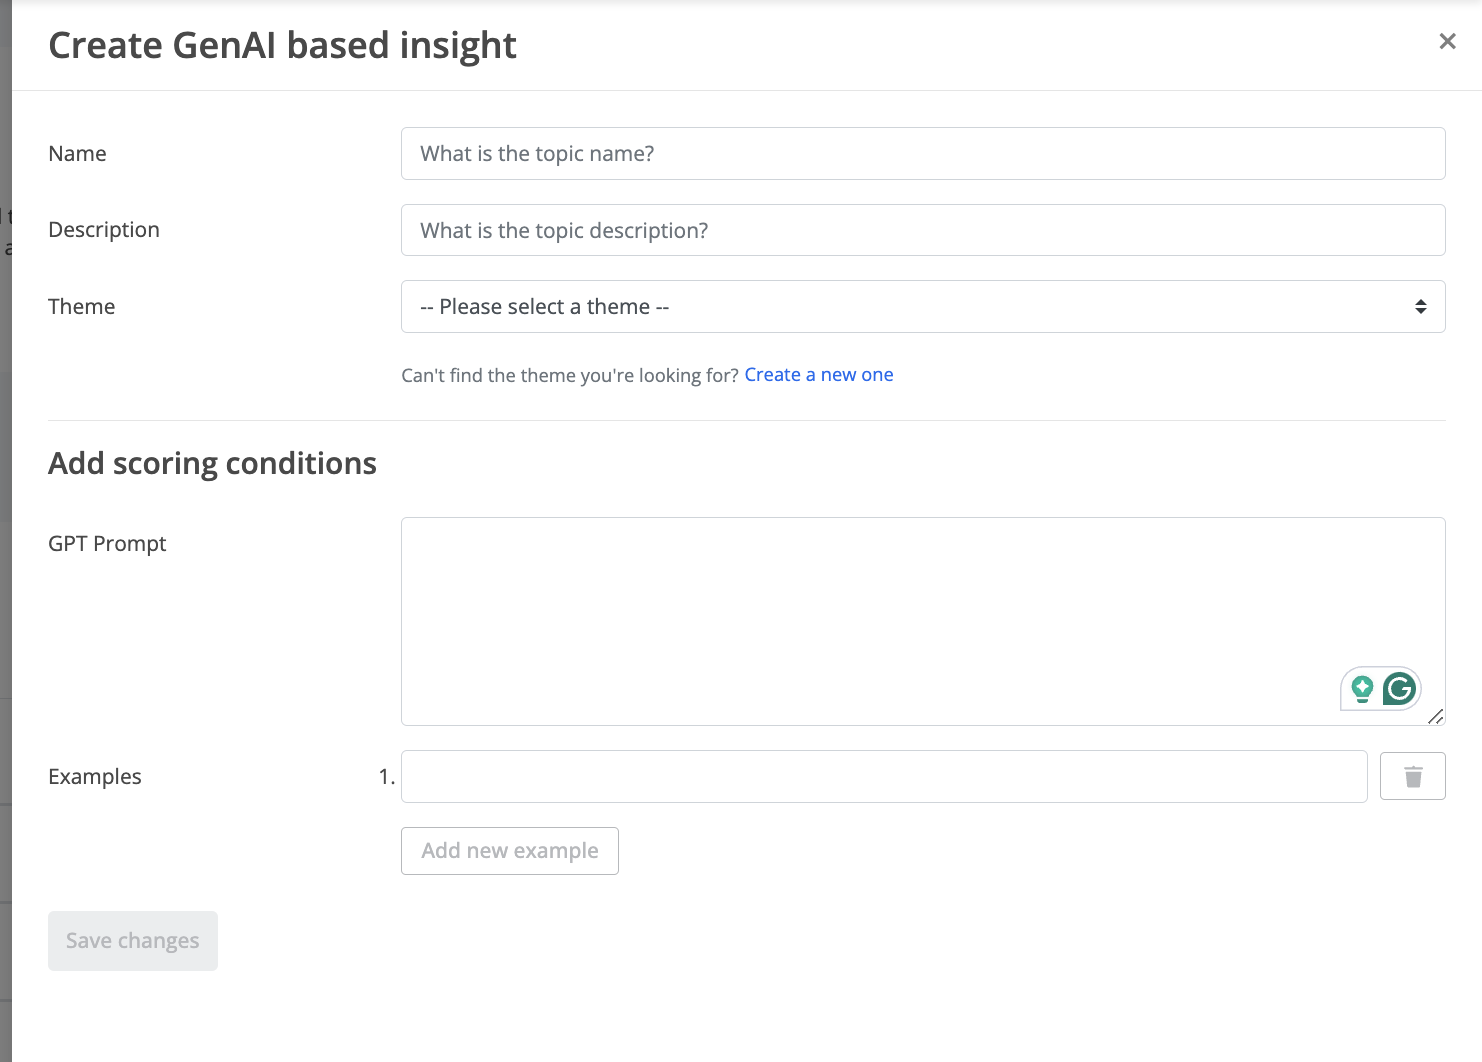Click the textarea resize handle corner
This screenshot has width=1482, height=1062.
coord(1436,716)
